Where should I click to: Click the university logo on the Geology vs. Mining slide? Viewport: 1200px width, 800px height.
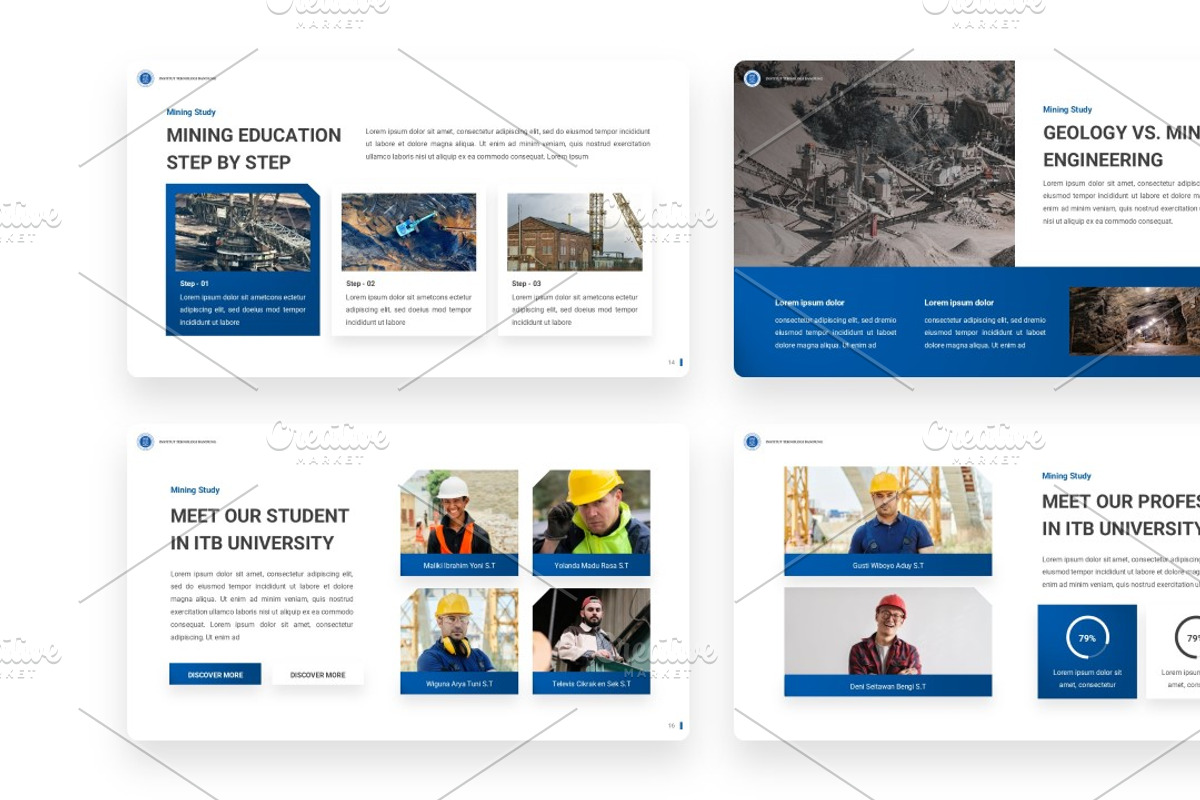coord(752,78)
